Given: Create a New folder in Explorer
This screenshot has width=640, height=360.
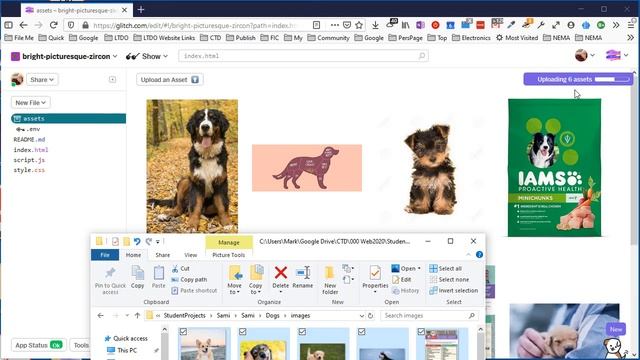Looking at the screenshot, I should [330, 280].
